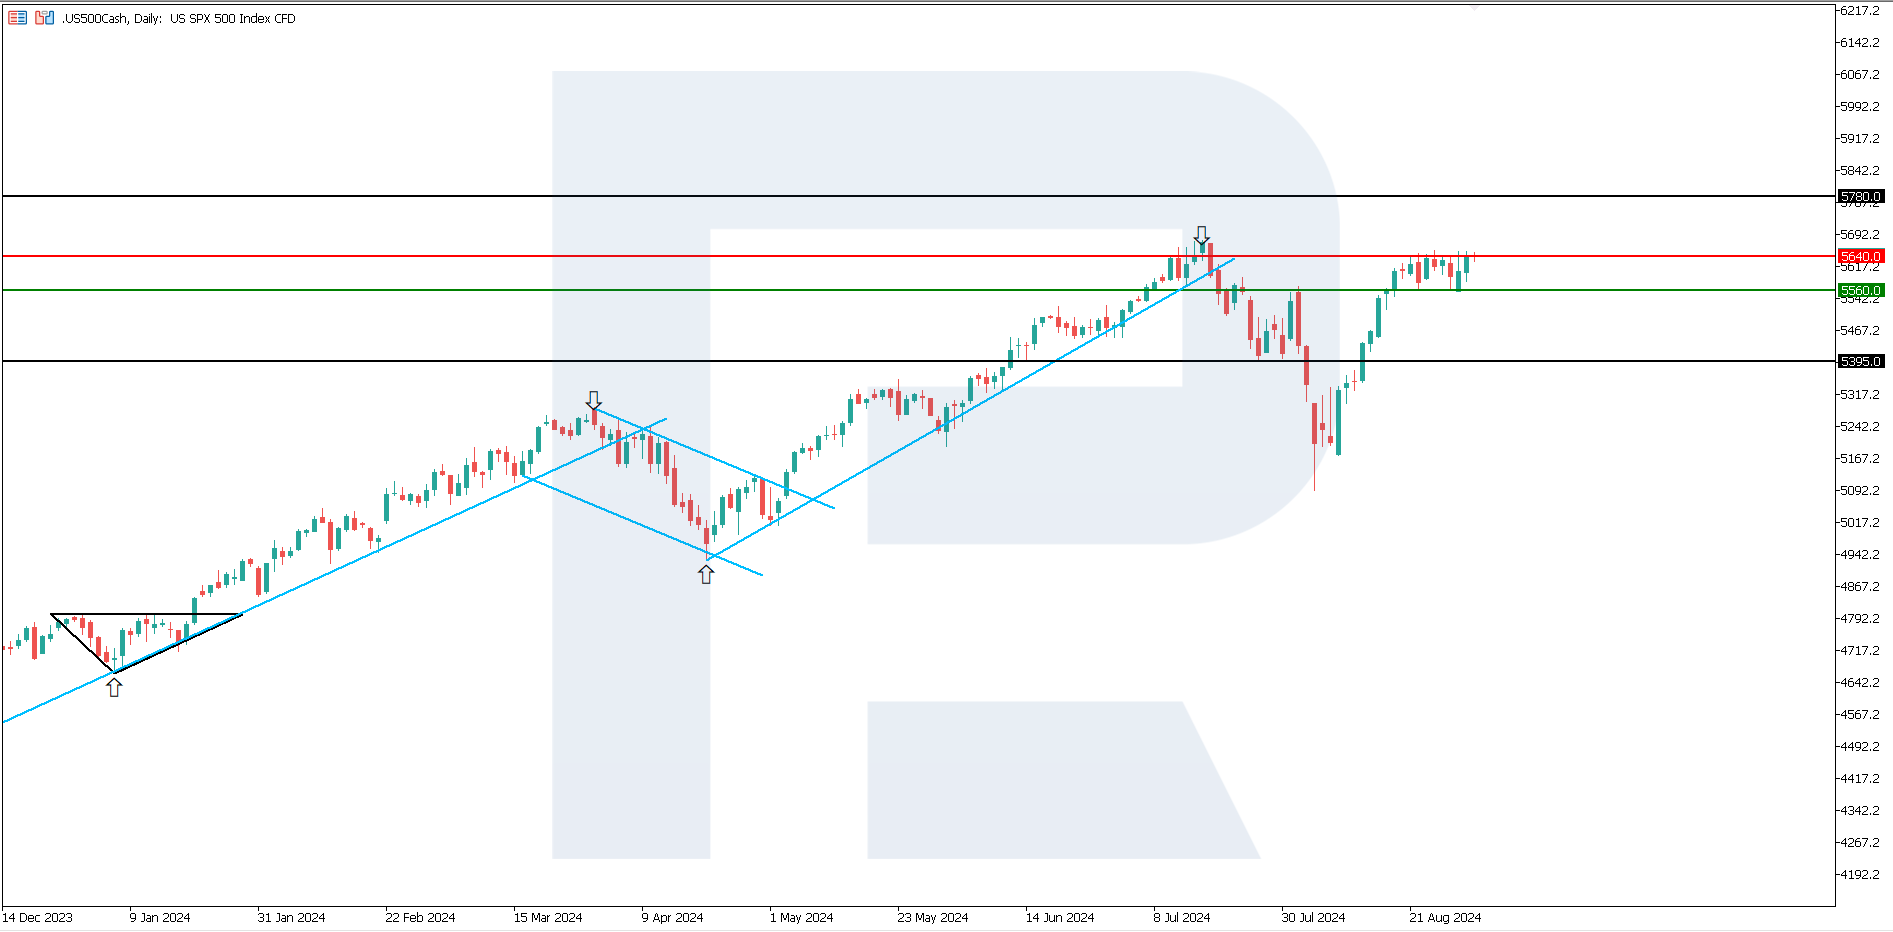Click the '9 Apr 2024' date label
The height and width of the screenshot is (932, 1893).
point(672,918)
